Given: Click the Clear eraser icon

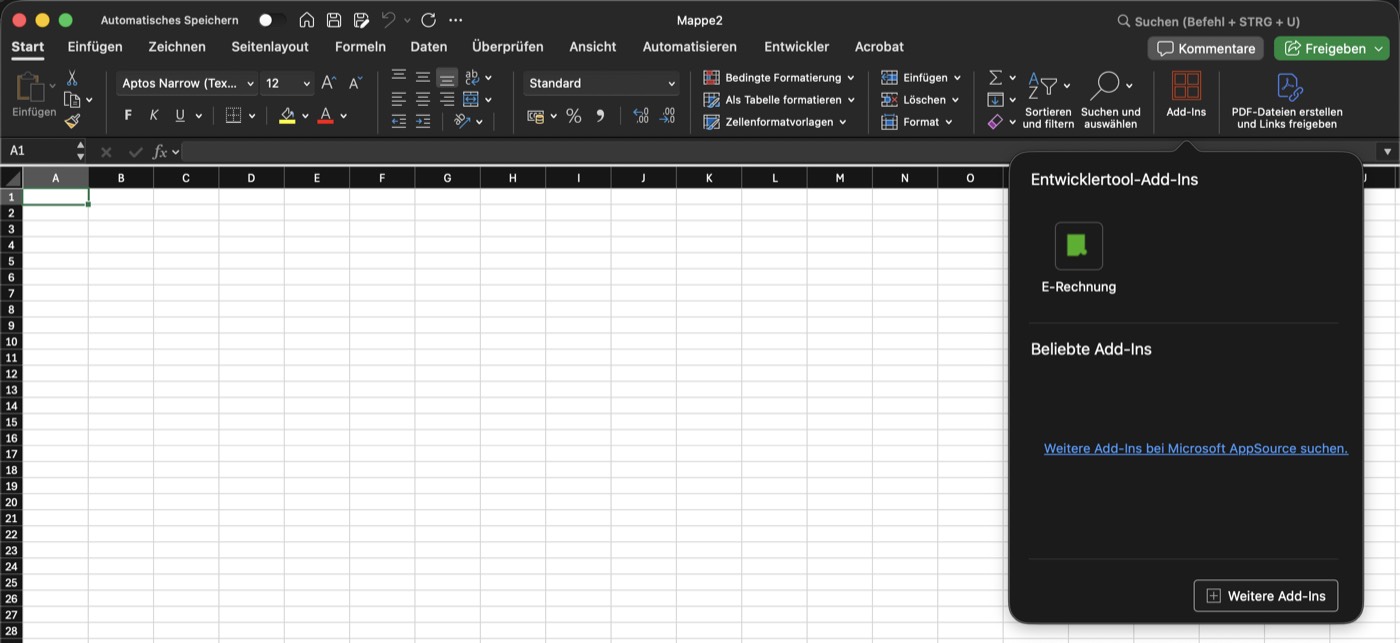Looking at the screenshot, I should 995,121.
